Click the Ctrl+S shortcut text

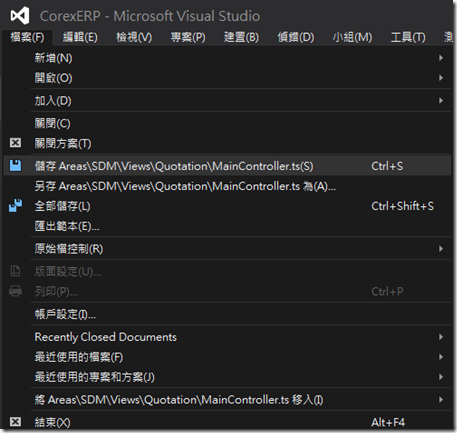click(387, 166)
